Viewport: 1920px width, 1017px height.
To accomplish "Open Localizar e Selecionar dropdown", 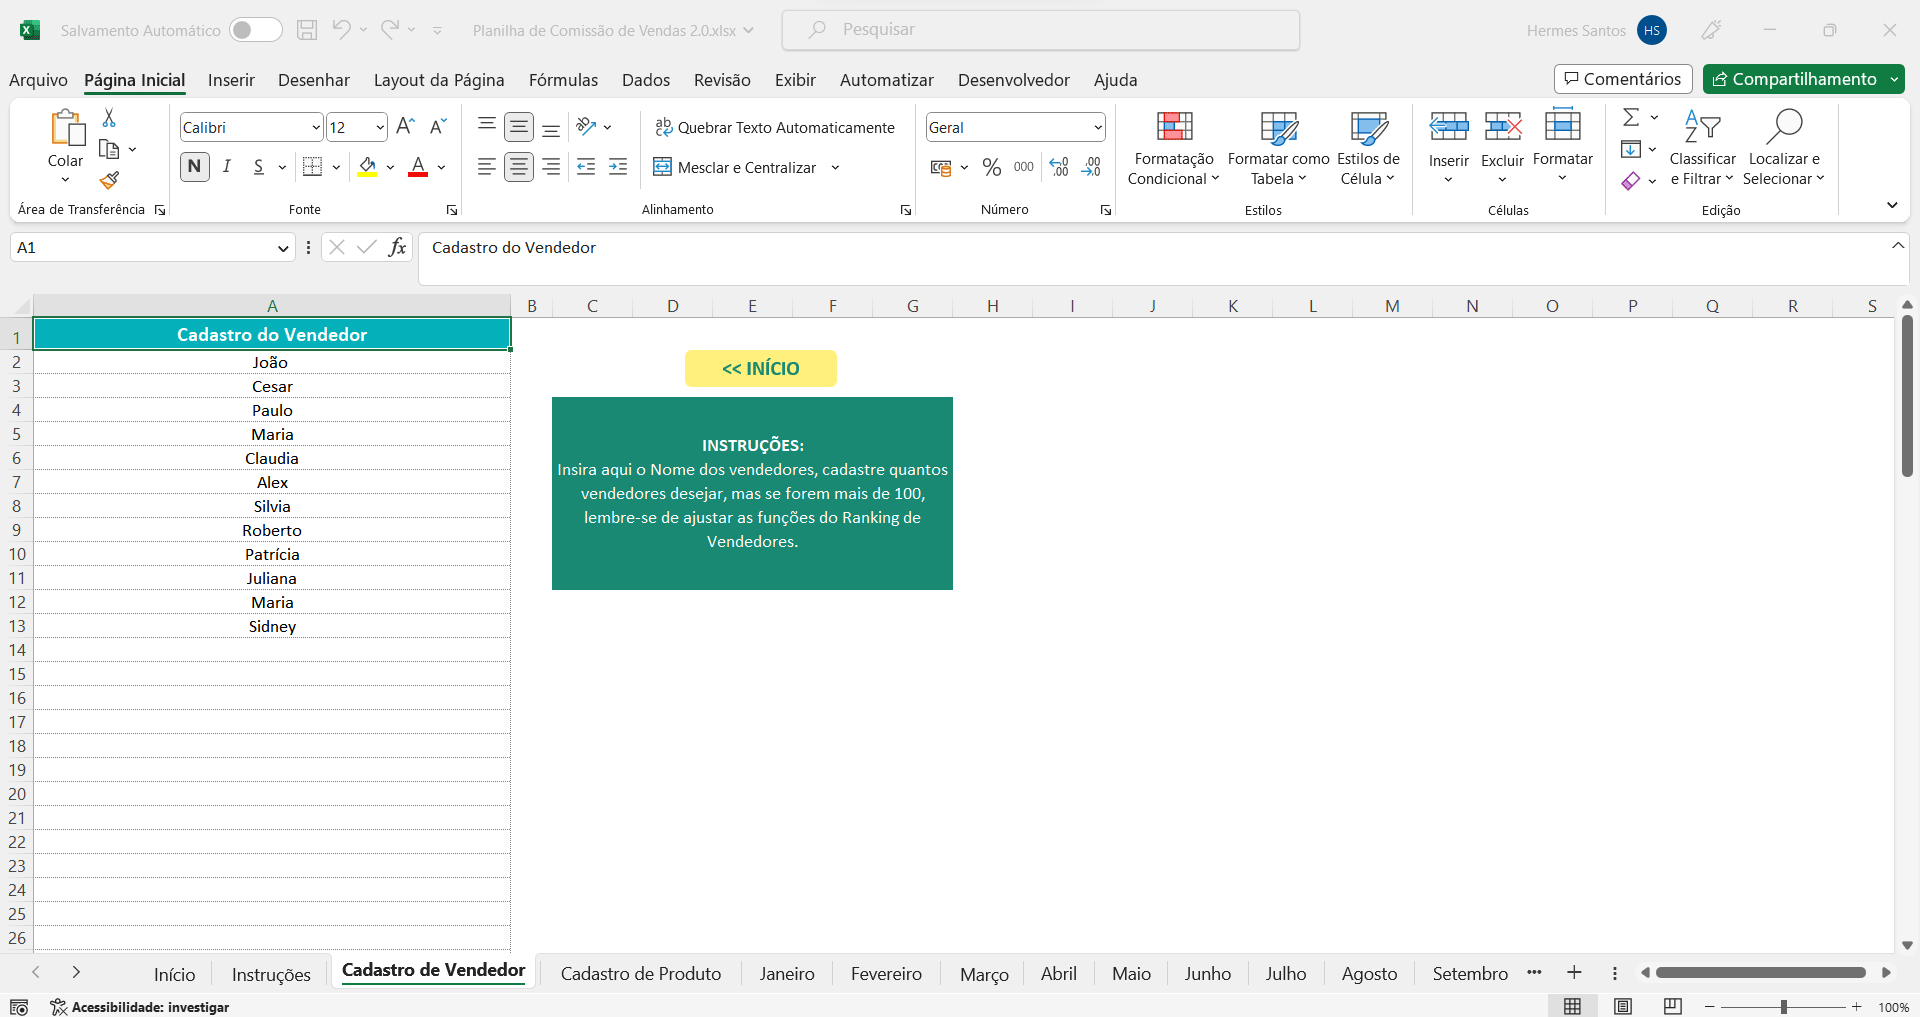I will point(1784,148).
